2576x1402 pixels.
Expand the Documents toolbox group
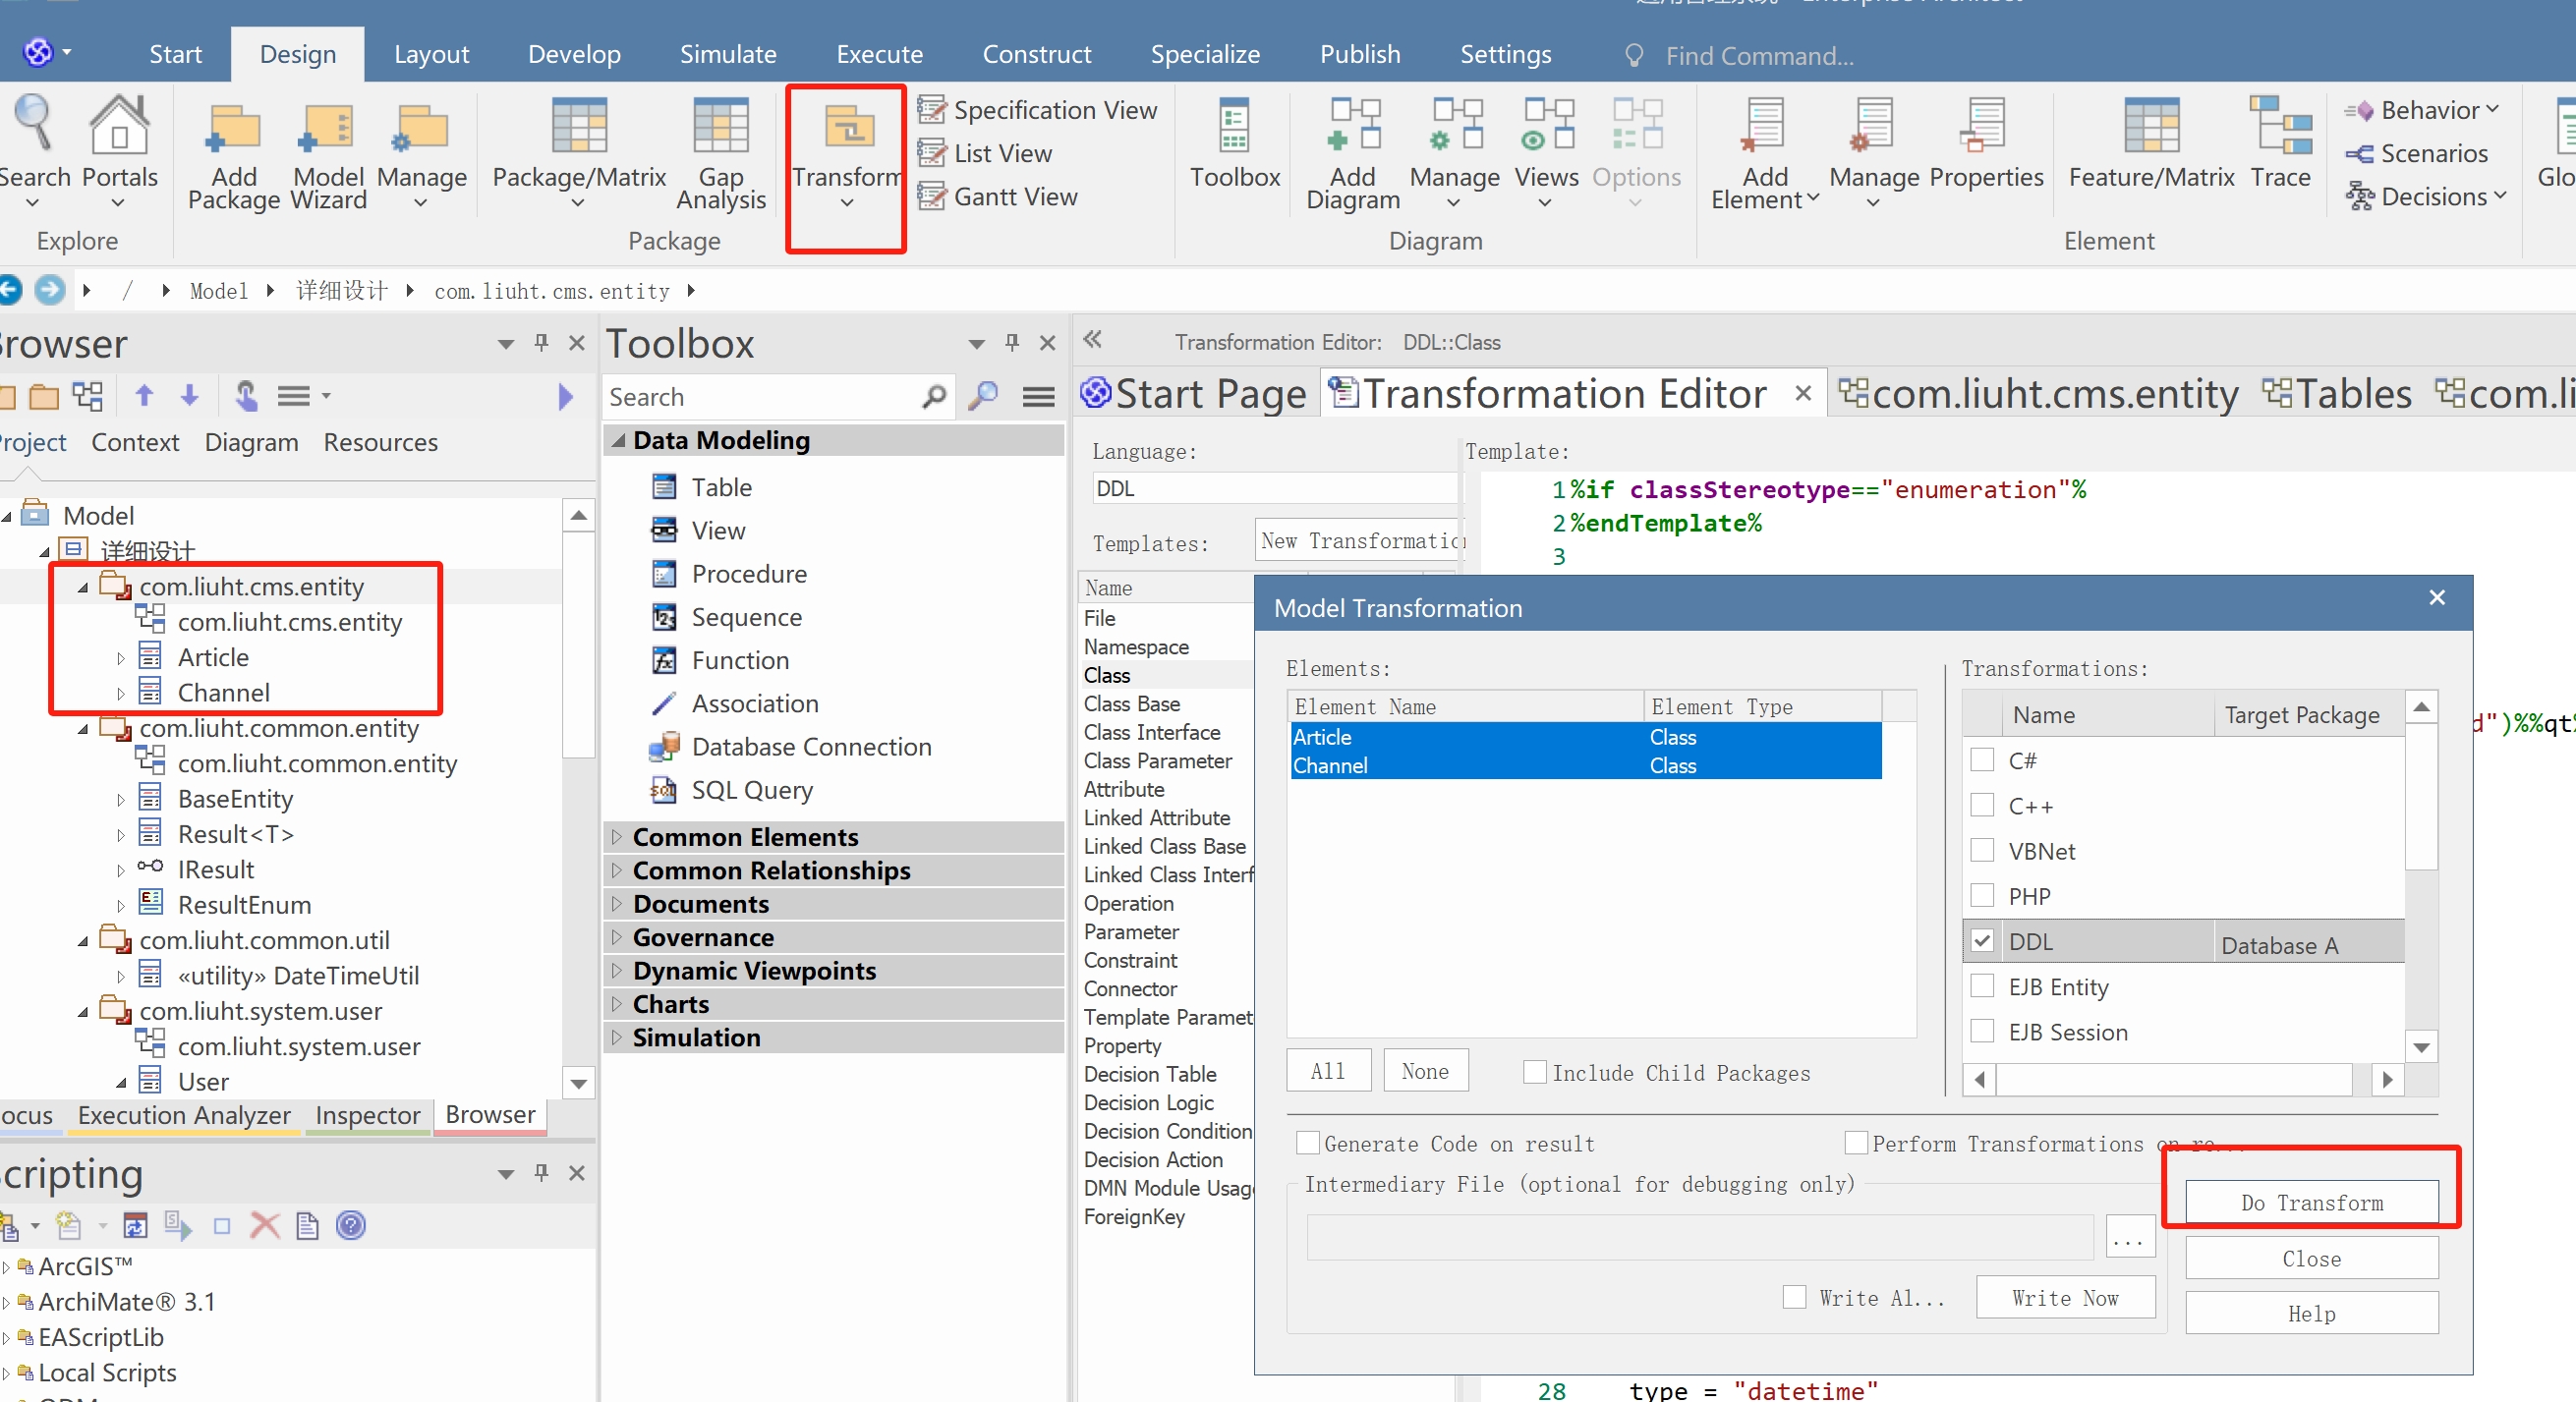(617, 903)
